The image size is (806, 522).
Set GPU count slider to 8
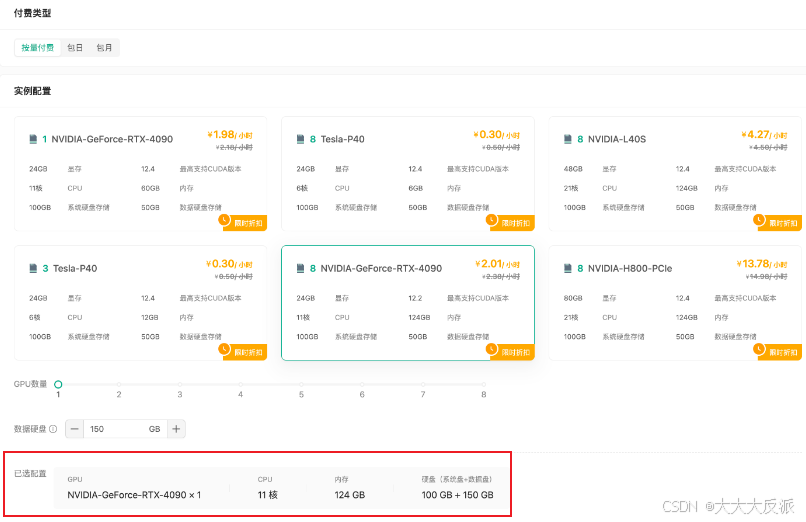pos(484,384)
